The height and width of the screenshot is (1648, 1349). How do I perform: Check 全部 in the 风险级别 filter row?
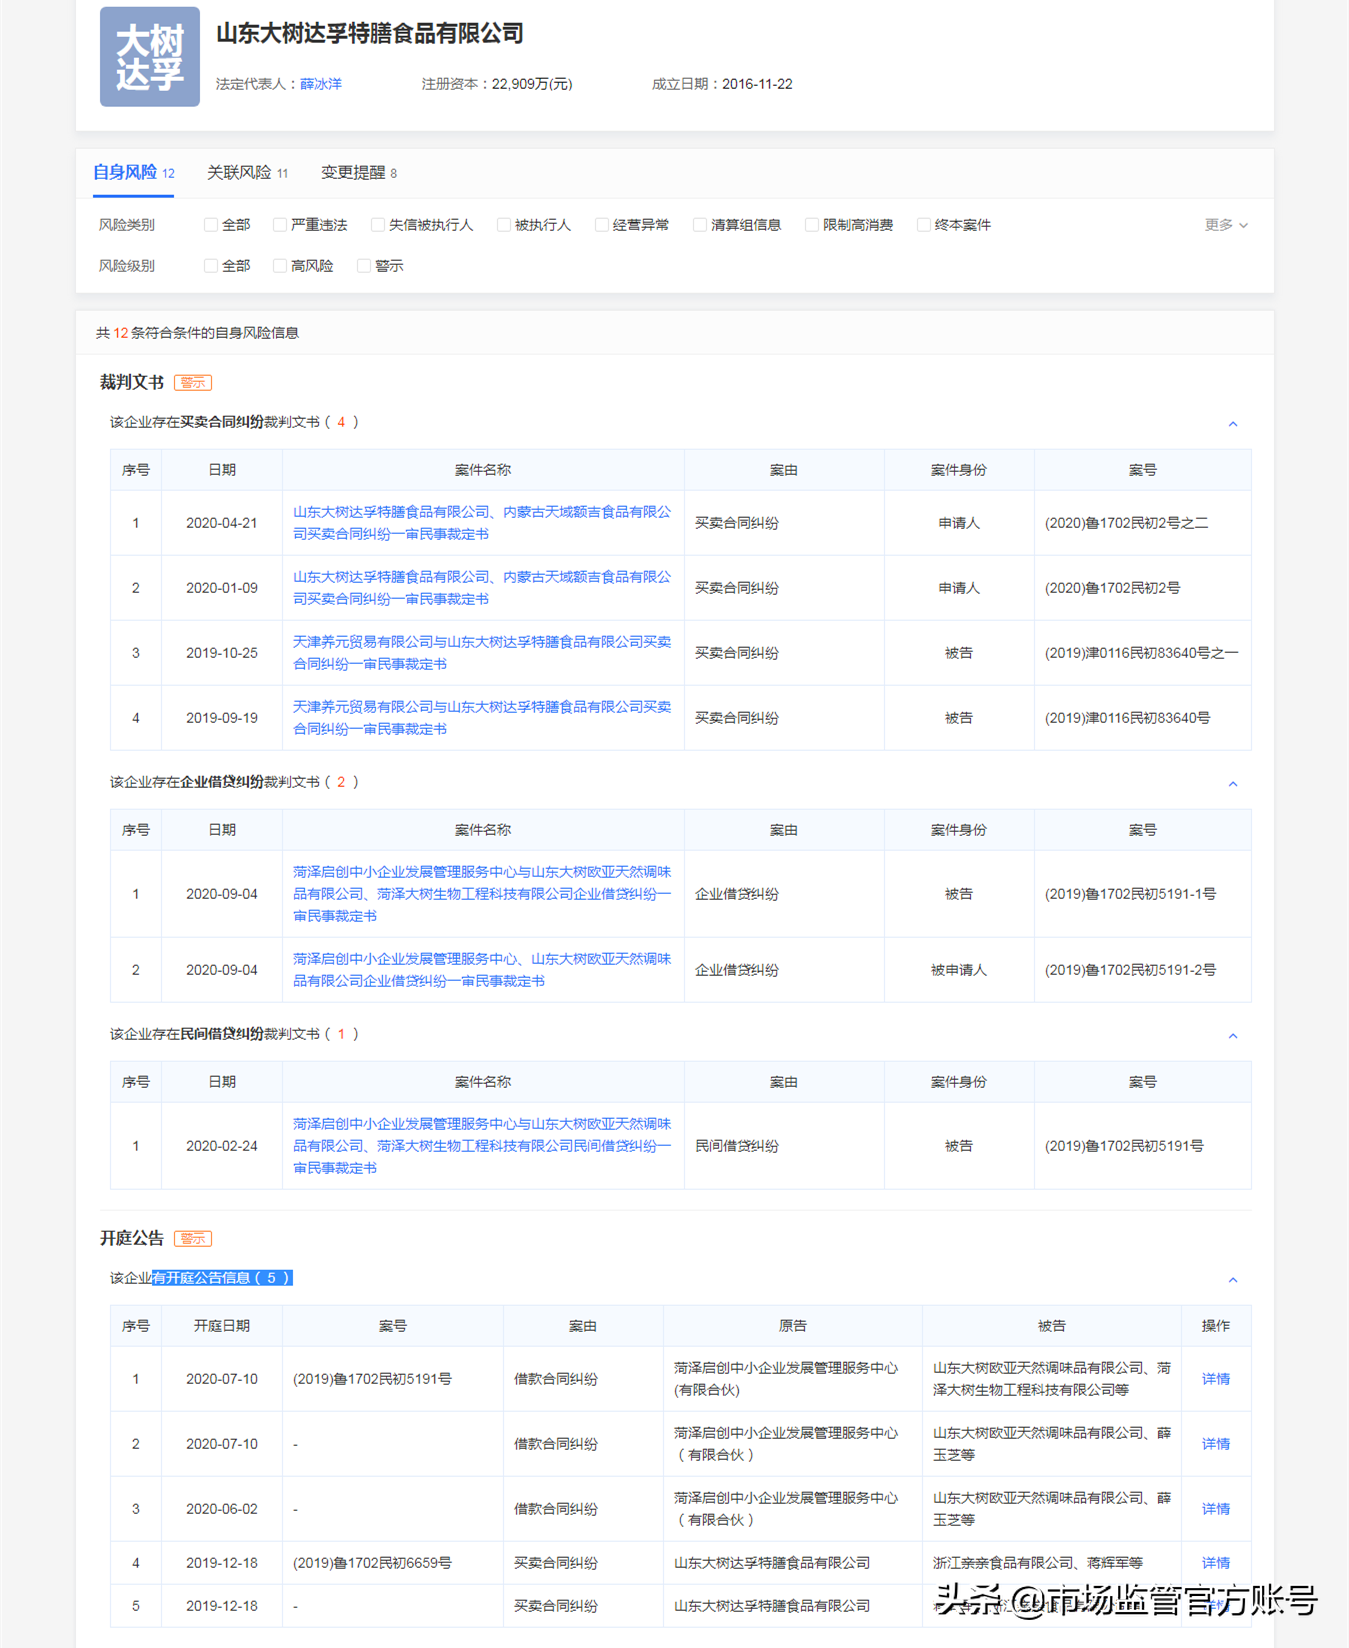[x=211, y=266]
